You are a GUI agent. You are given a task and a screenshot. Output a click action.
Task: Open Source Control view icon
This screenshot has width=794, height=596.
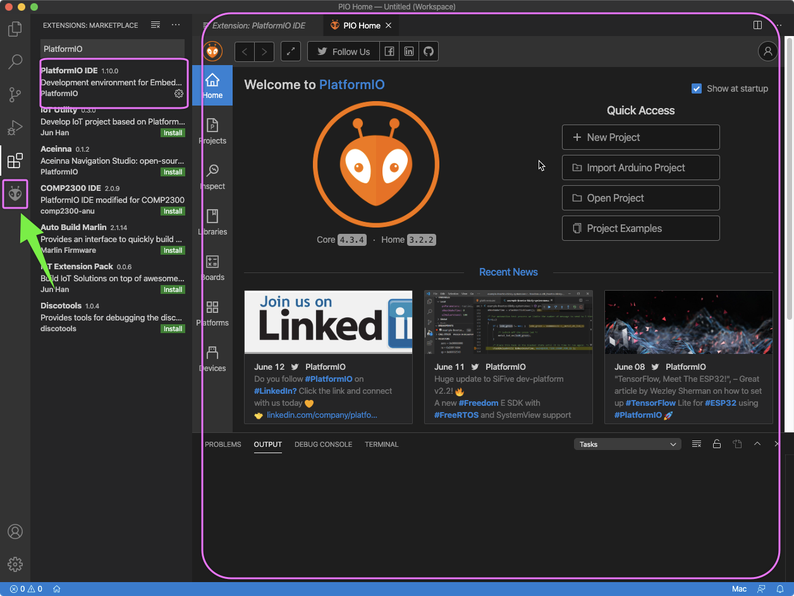pos(15,95)
